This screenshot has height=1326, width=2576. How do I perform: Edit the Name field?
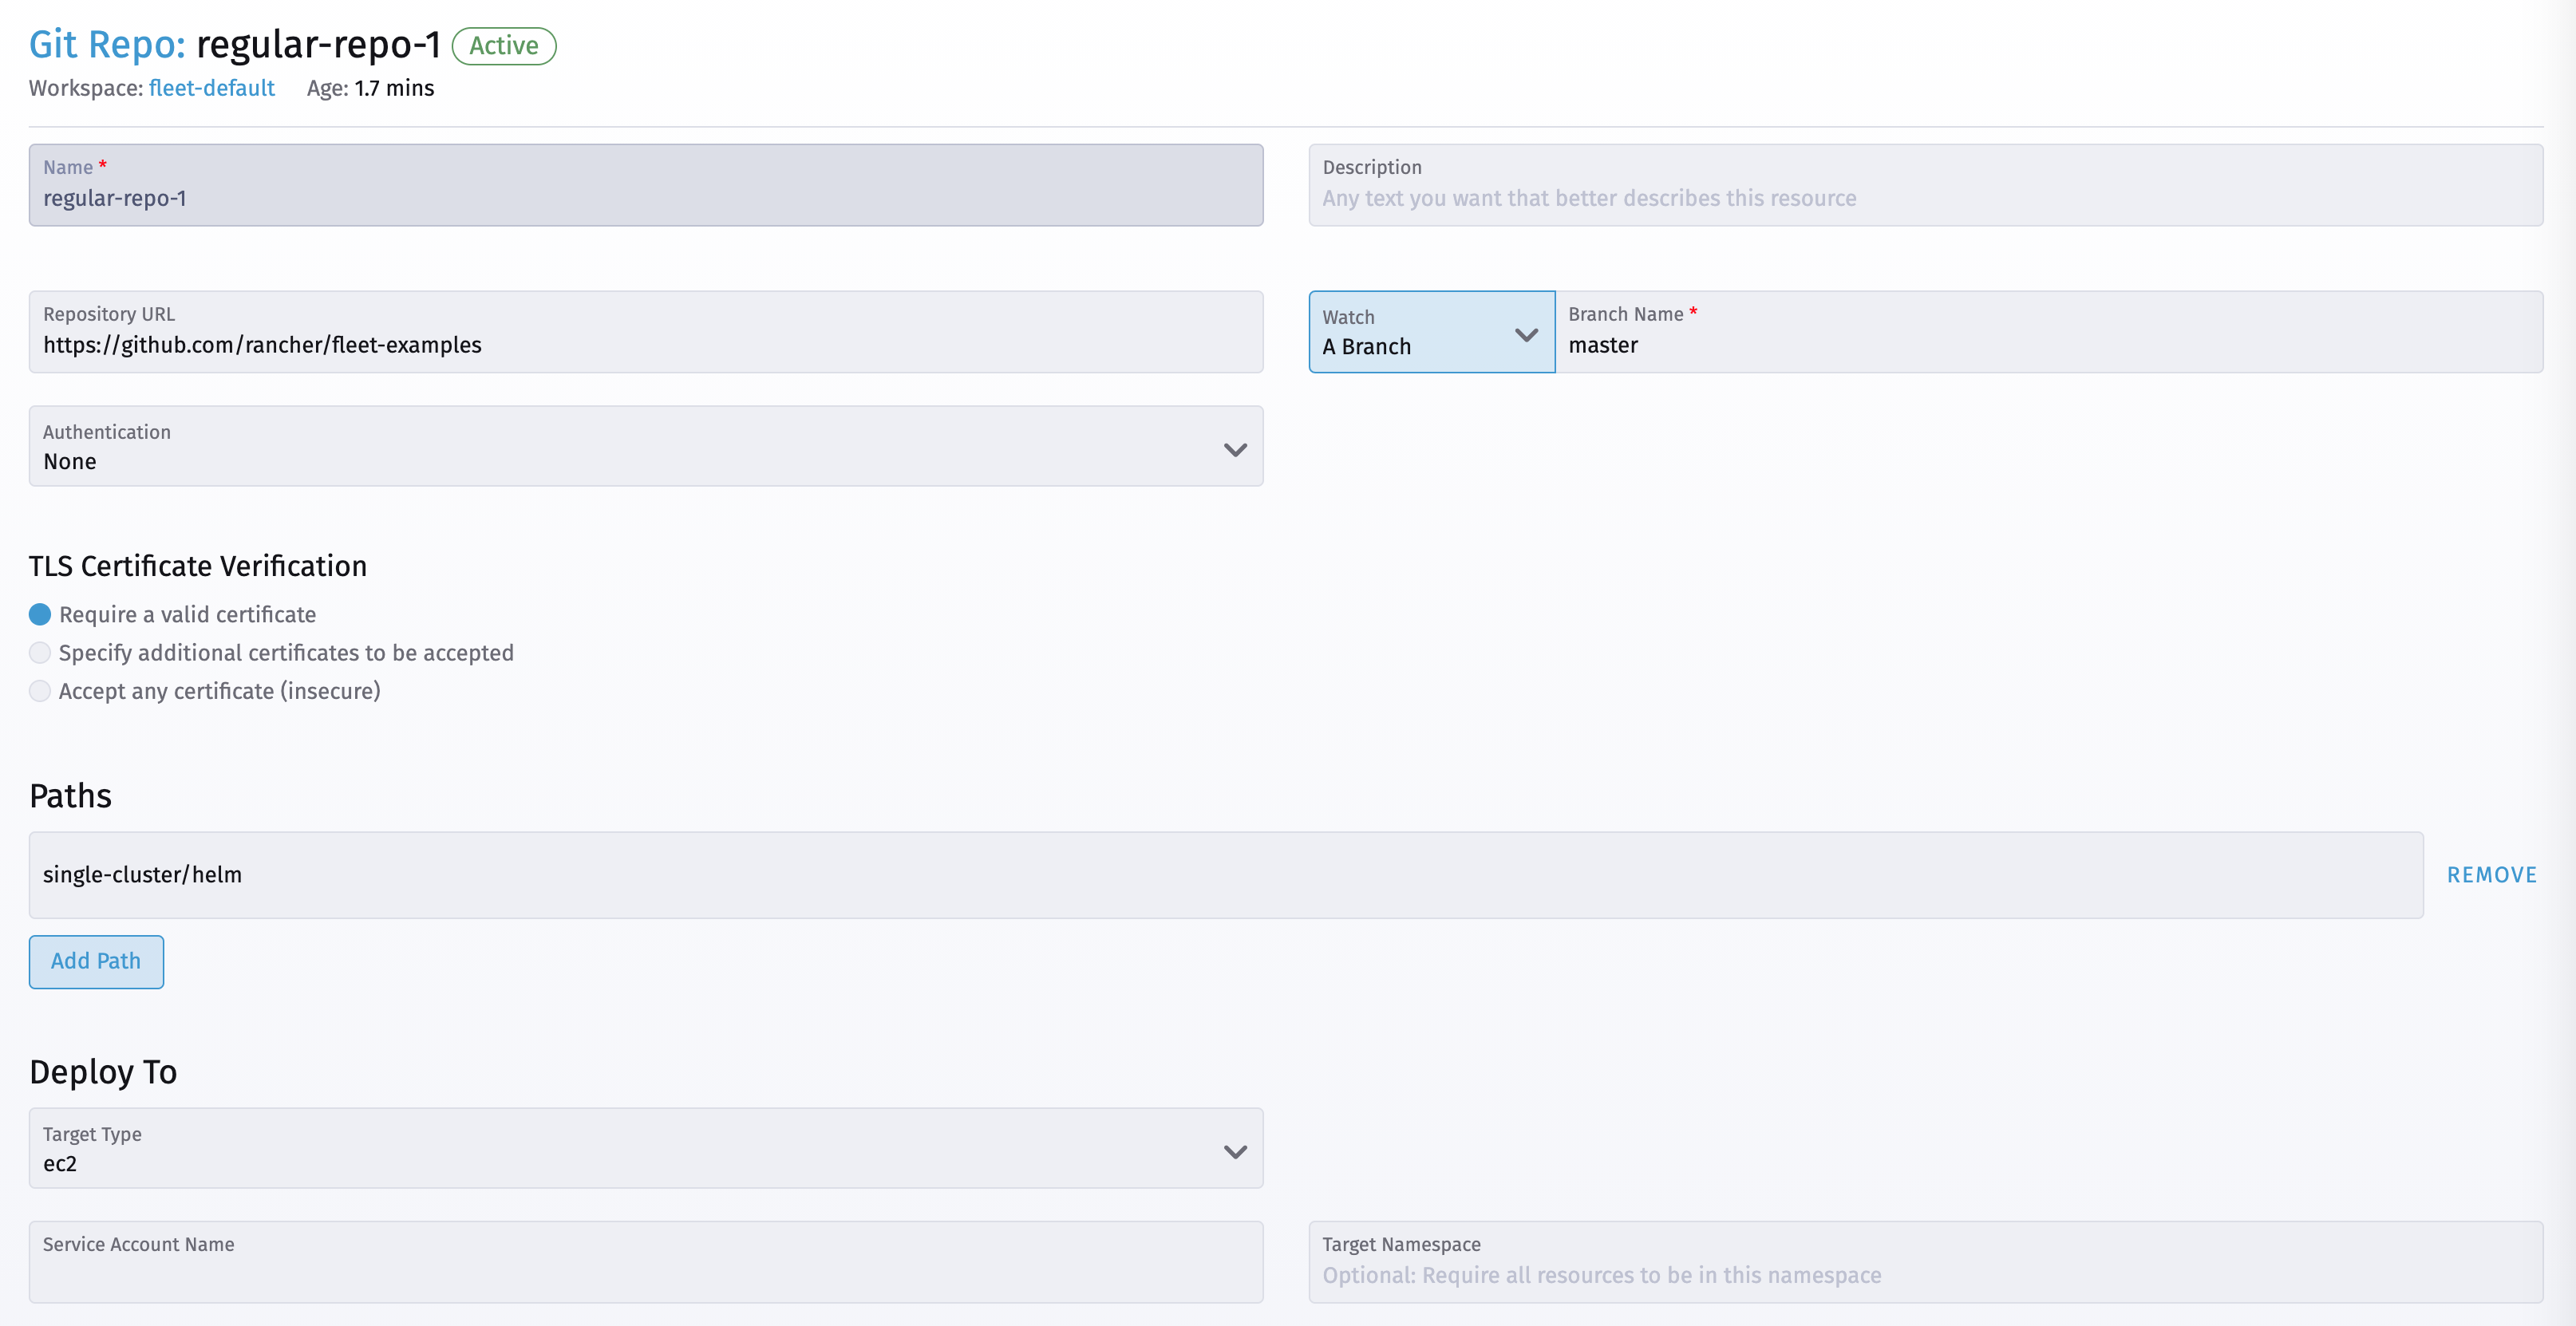point(645,197)
